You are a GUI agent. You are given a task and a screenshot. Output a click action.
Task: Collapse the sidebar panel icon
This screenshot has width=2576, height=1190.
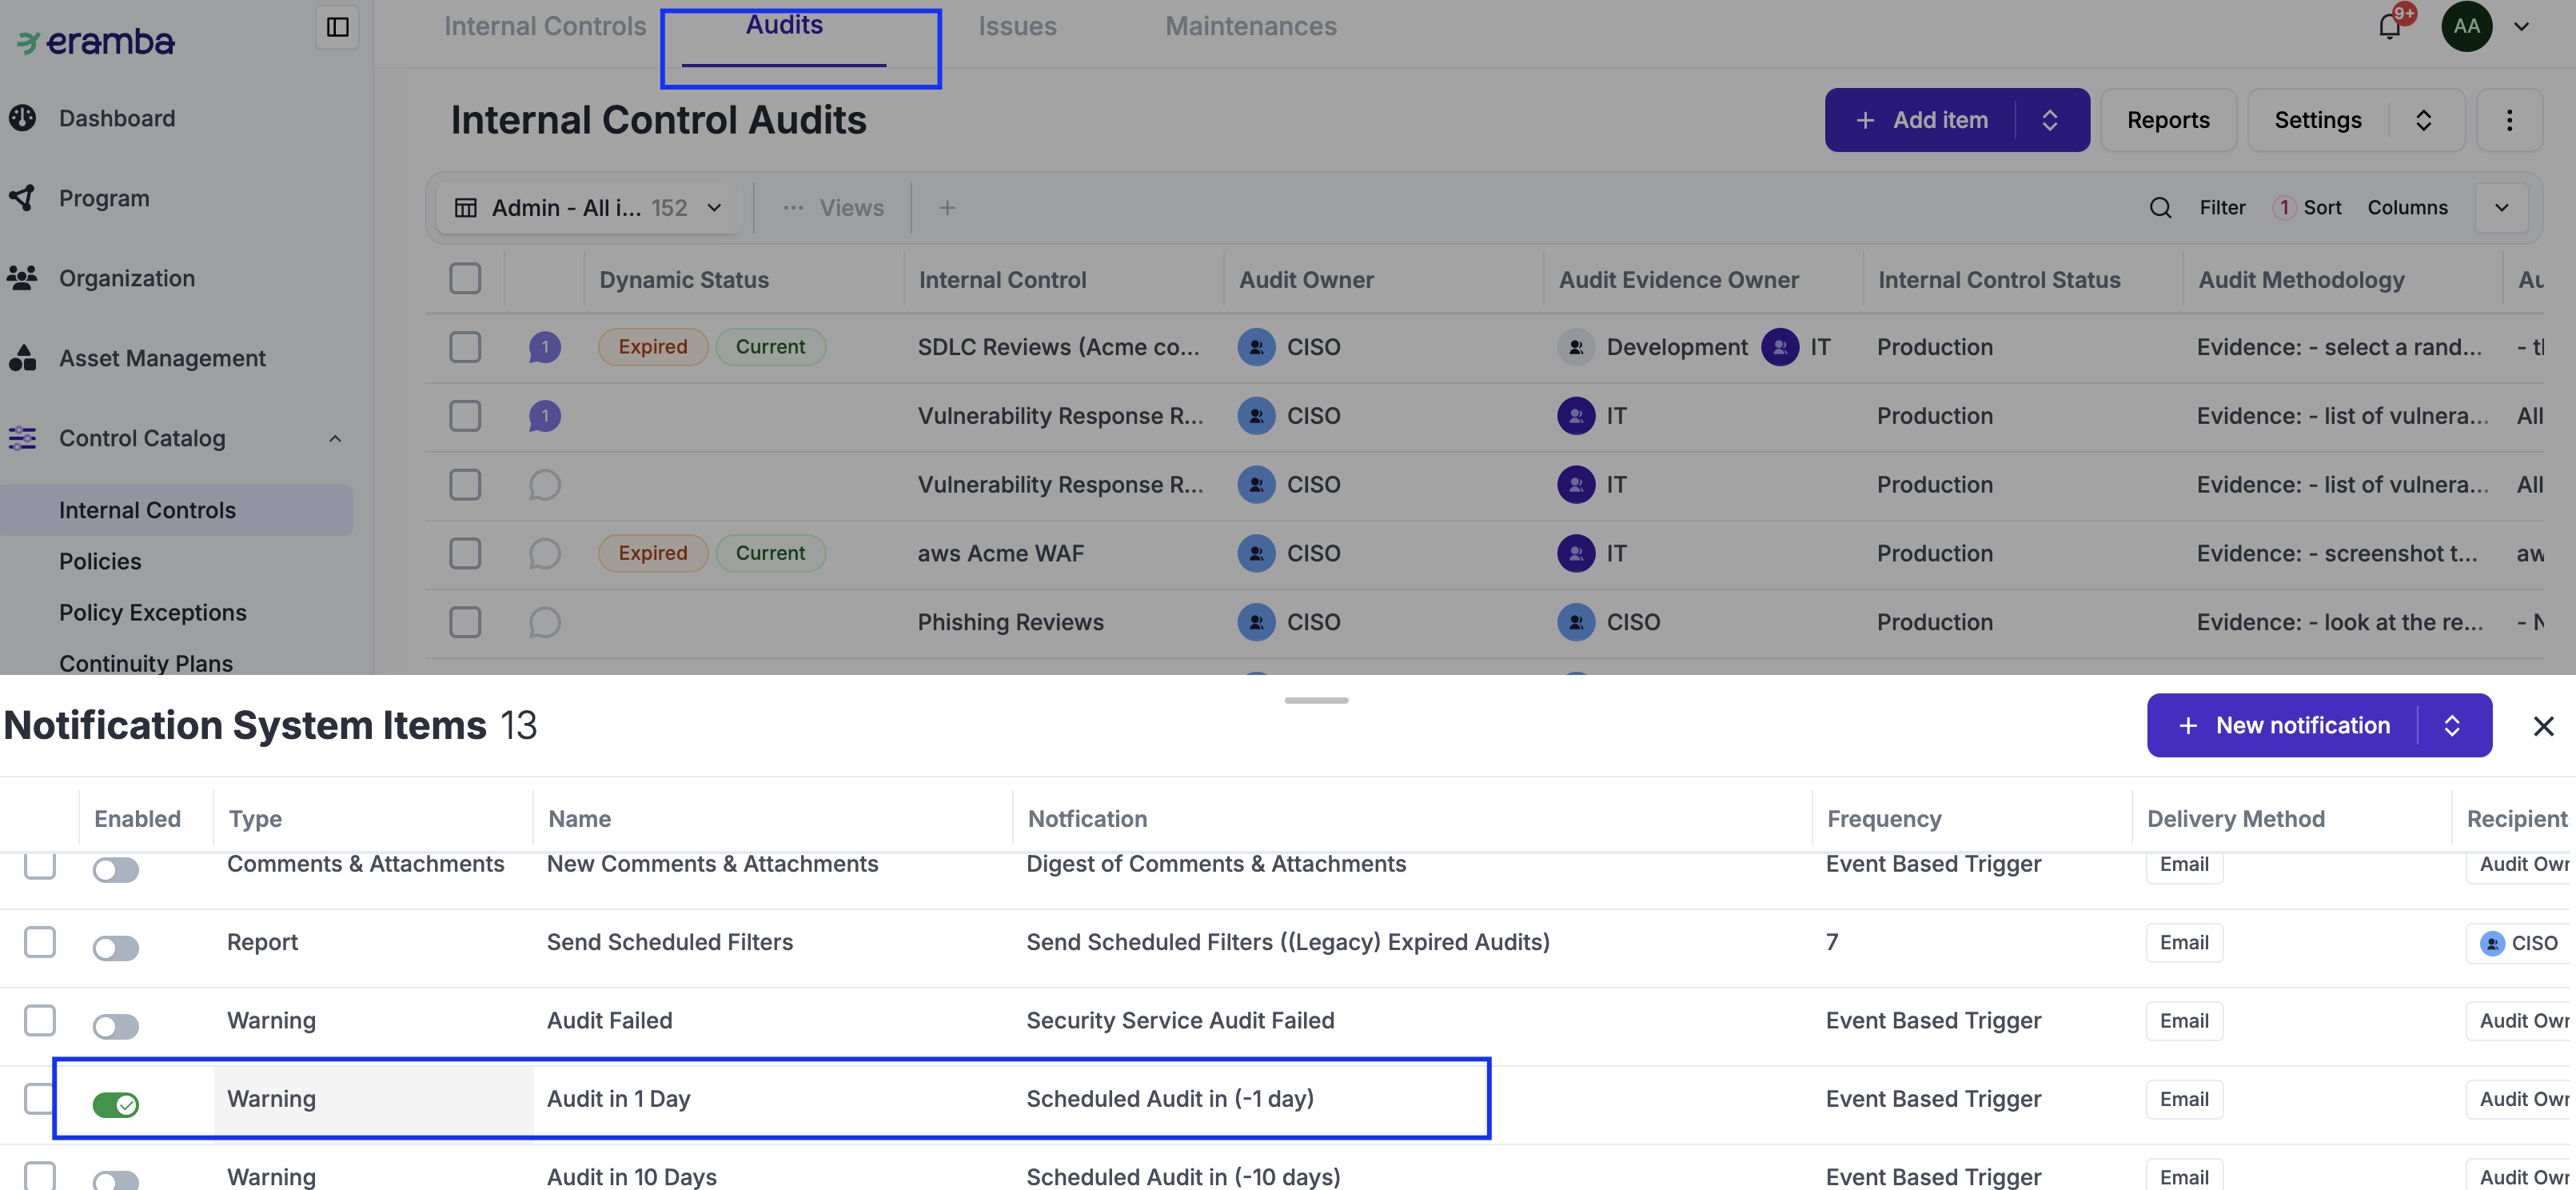coord(337,26)
